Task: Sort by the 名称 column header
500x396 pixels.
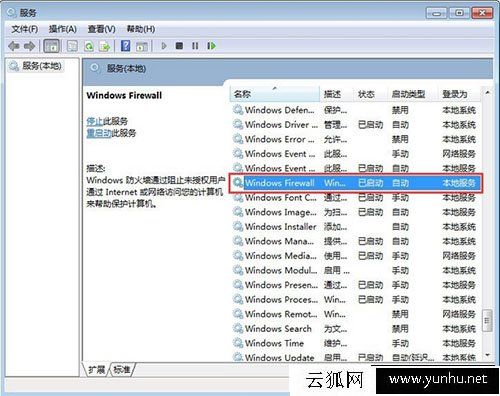Action: pos(275,94)
